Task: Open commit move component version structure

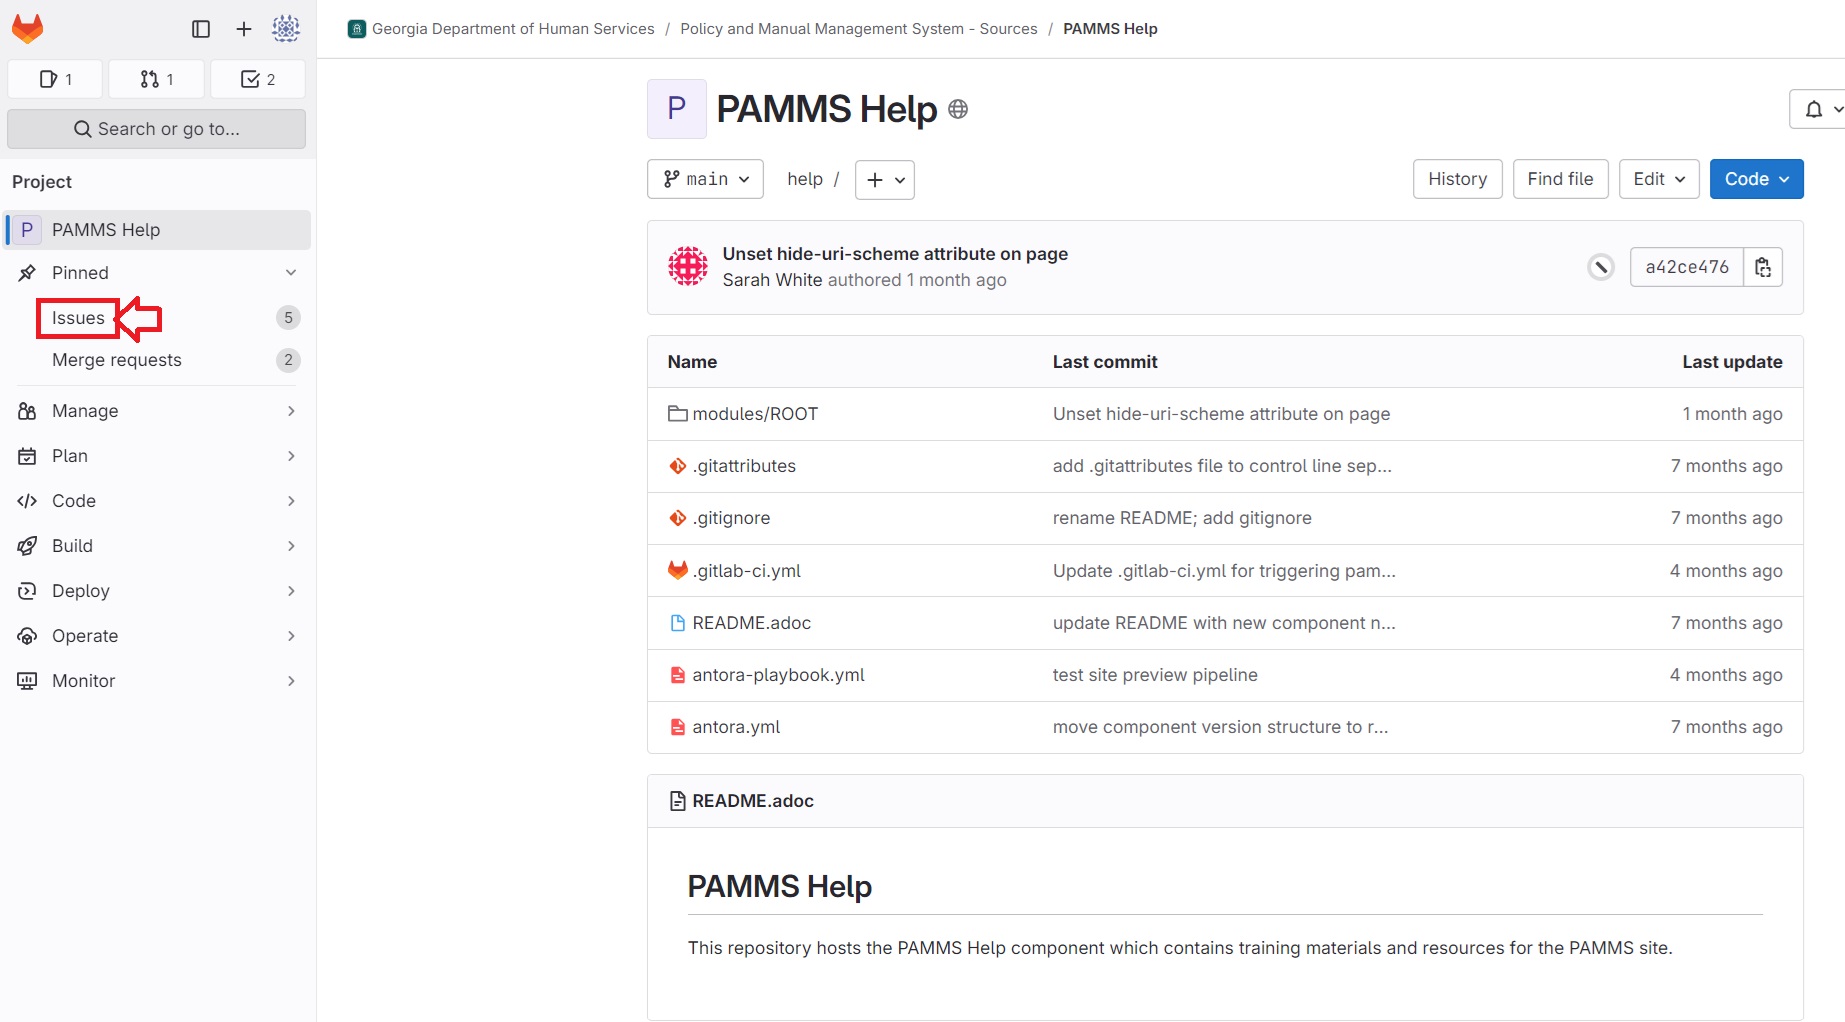Action: [x=1220, y=727]
